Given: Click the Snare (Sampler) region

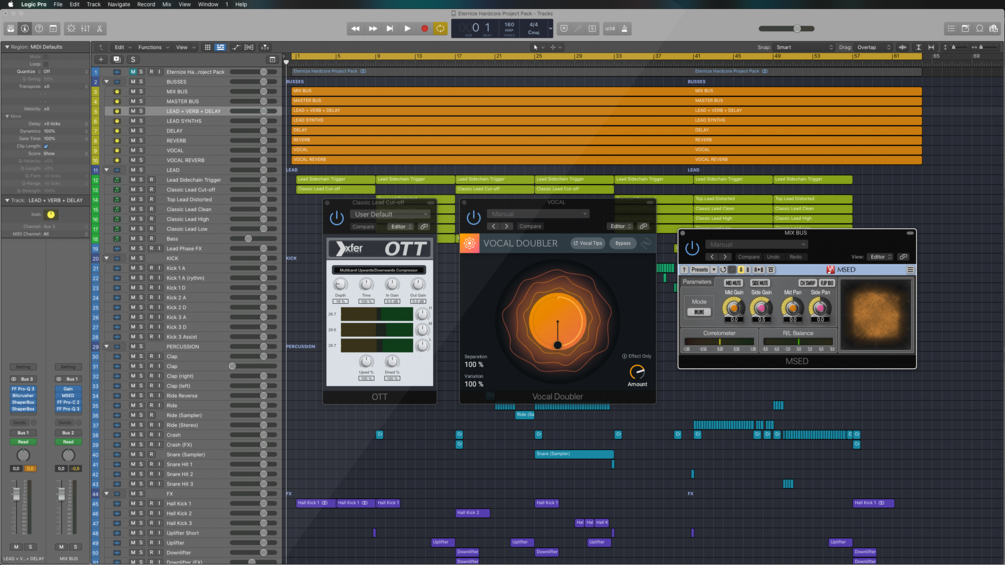Looking at the screenshot, I should pyautogui.click(x=574, y=454).
